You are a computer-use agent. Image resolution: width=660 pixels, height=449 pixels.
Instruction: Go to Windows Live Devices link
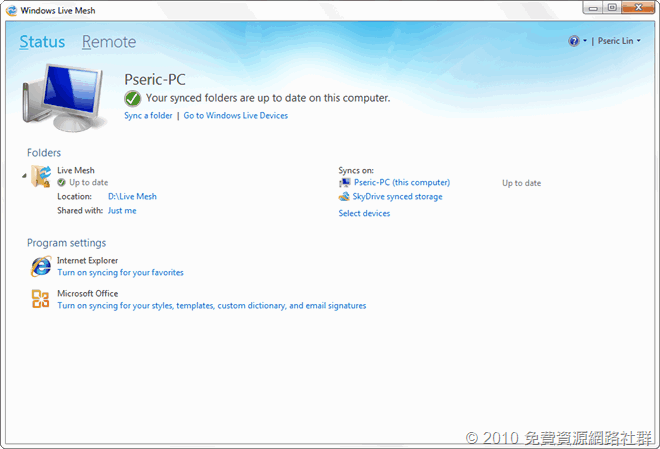[x=236, y=115]
